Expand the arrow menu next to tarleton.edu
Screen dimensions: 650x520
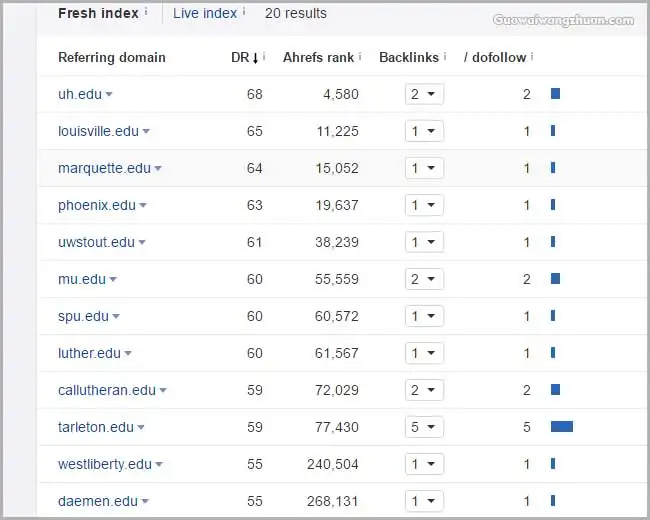click(141, 427)
